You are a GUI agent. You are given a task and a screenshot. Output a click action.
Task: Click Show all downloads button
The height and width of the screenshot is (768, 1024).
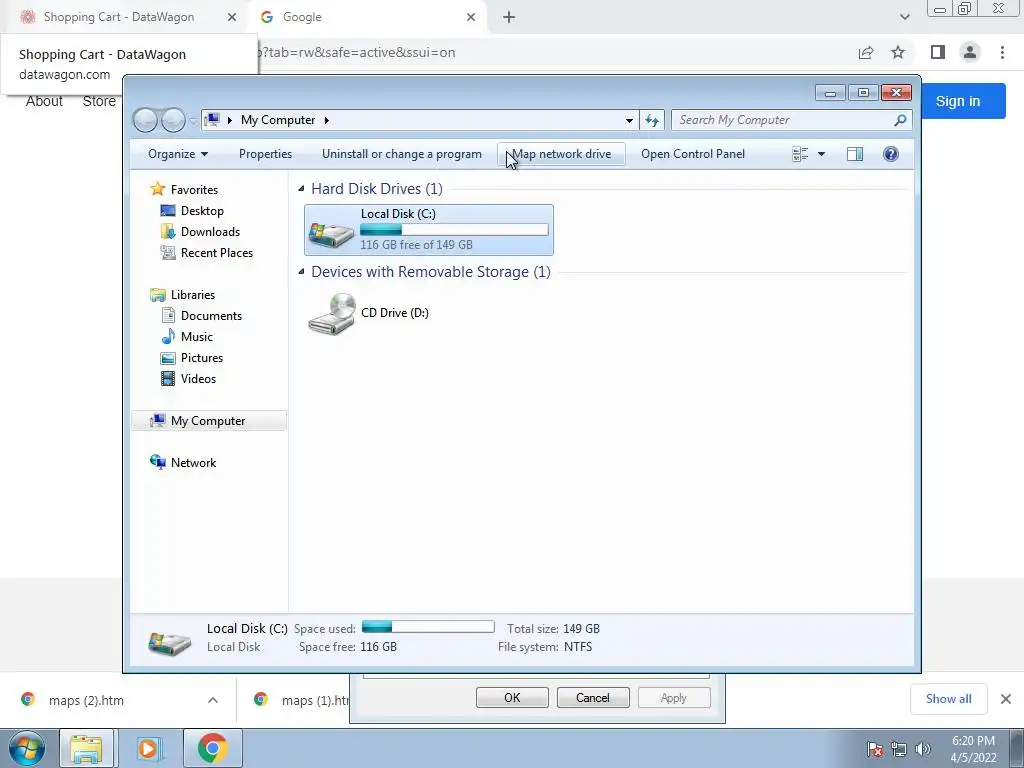coord(948,699)
